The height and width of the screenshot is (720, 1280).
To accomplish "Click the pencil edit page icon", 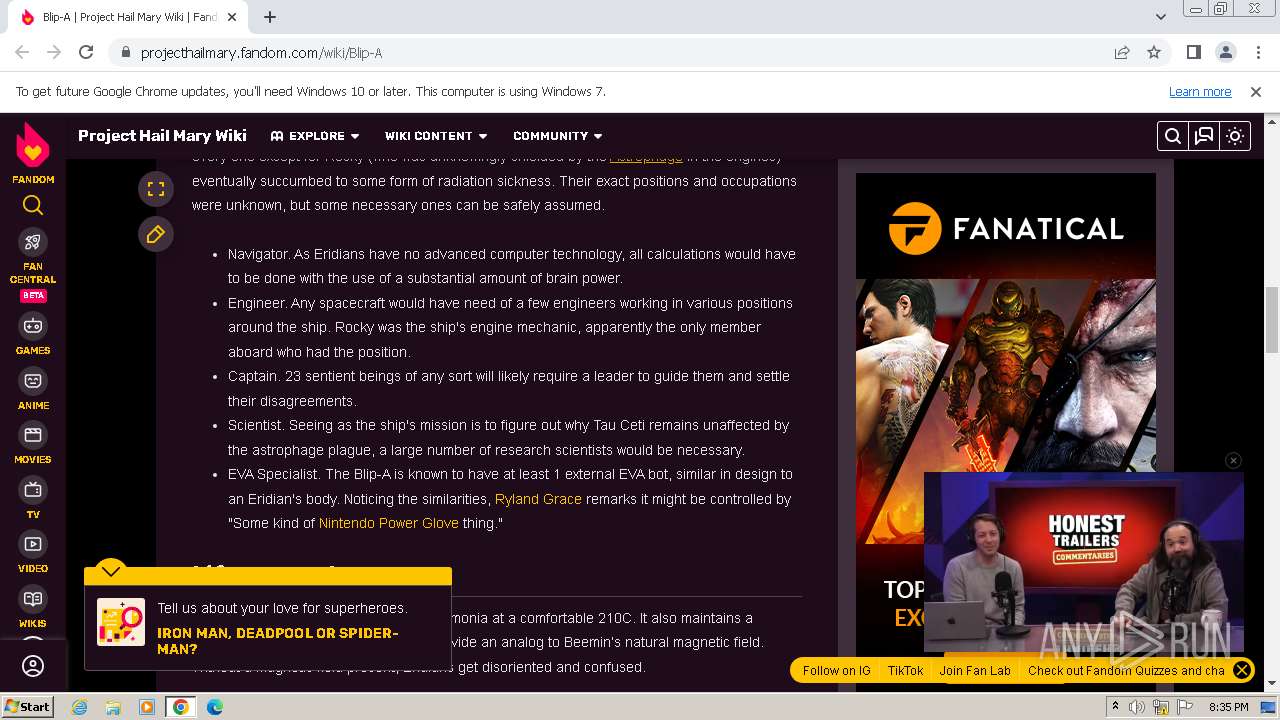I will [156, 234].
